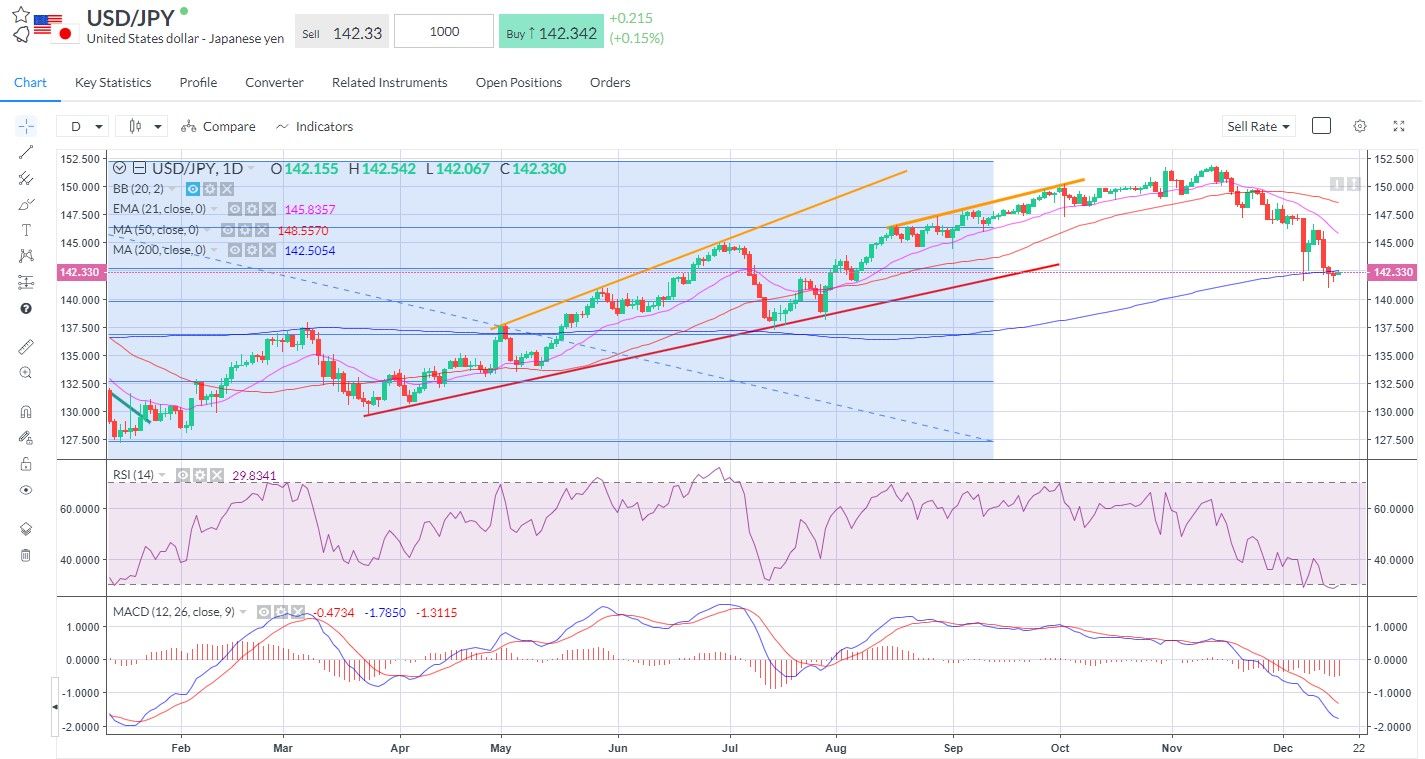
Task: Open the Orders tab
Action: [610, 82]
